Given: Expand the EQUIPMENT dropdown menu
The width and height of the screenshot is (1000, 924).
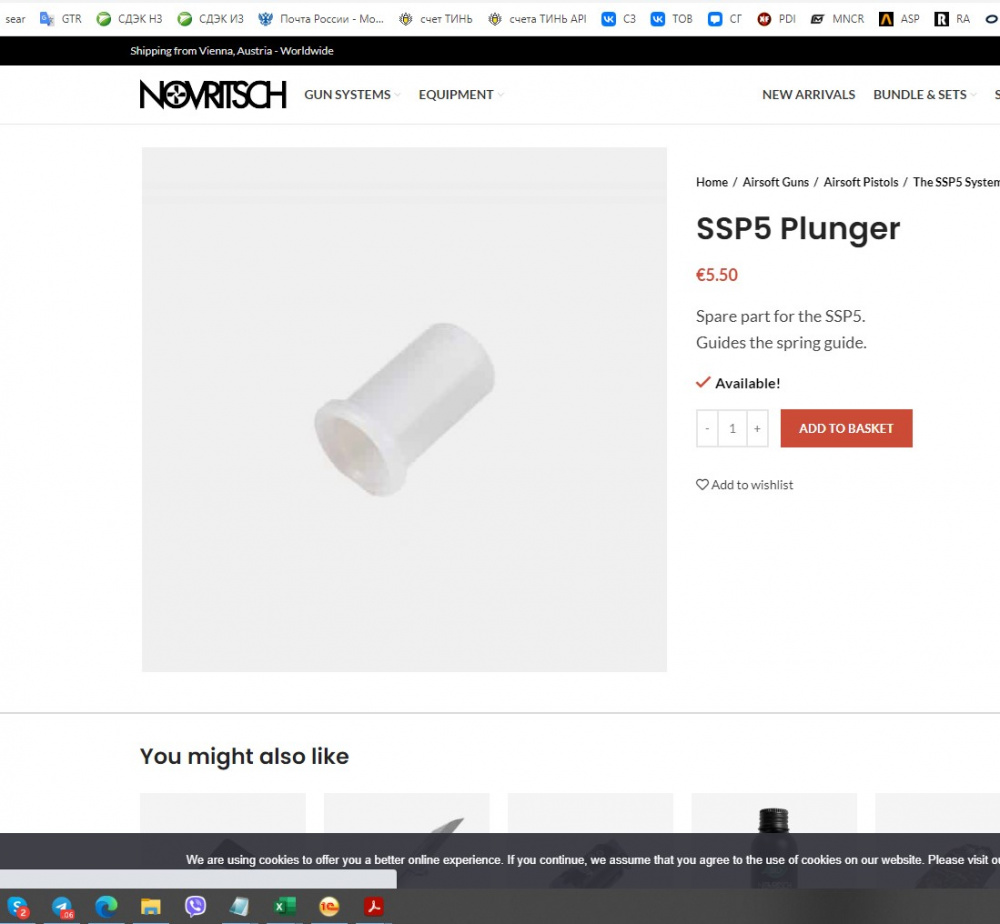Looking at the screenshot, I should tap(461, 94).
